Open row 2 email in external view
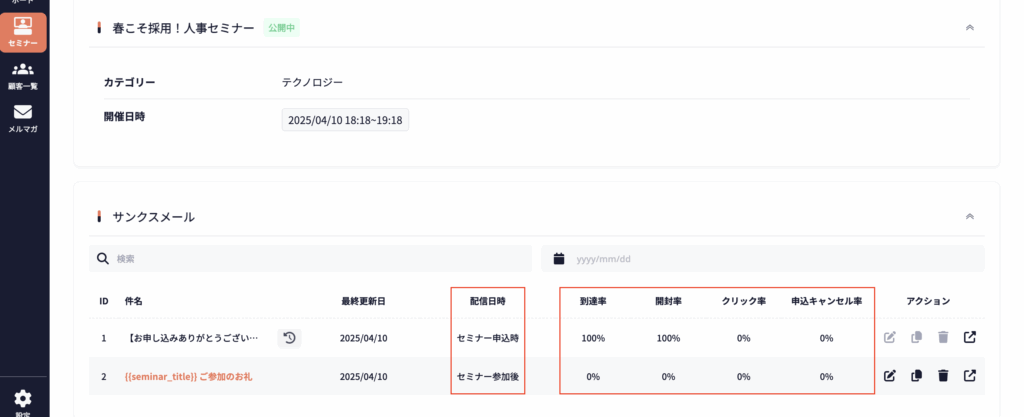Screen dimensions: 1024x417 (x=969, y=376)
